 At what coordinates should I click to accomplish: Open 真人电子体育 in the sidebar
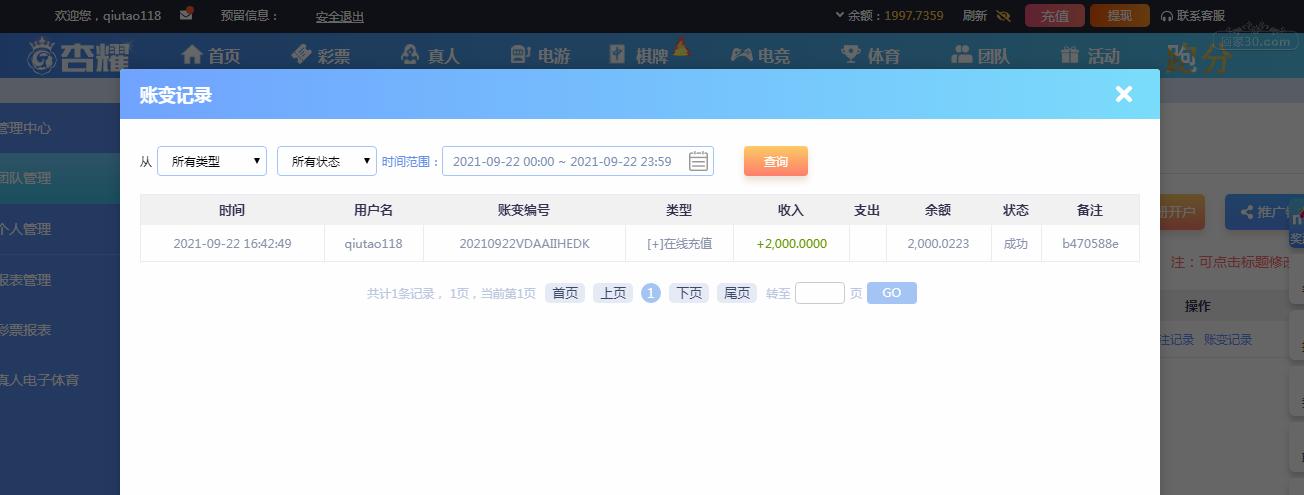60,380
